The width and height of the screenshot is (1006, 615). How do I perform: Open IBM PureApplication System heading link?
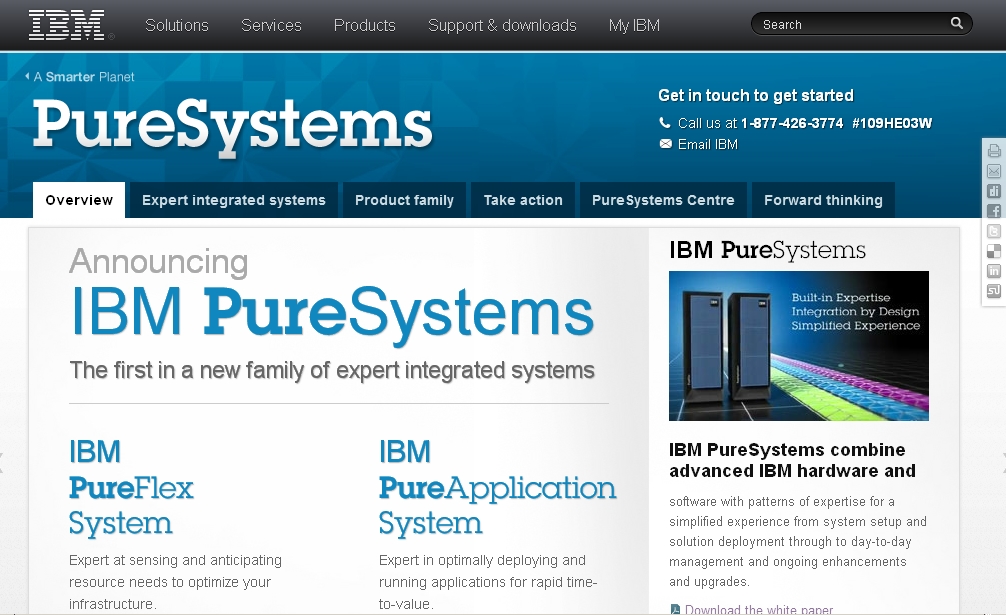point(497,487)
